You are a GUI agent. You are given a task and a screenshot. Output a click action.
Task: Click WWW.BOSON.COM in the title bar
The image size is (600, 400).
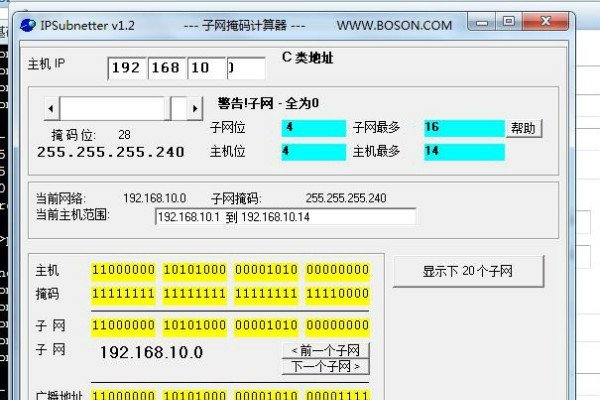click(394, 26)
